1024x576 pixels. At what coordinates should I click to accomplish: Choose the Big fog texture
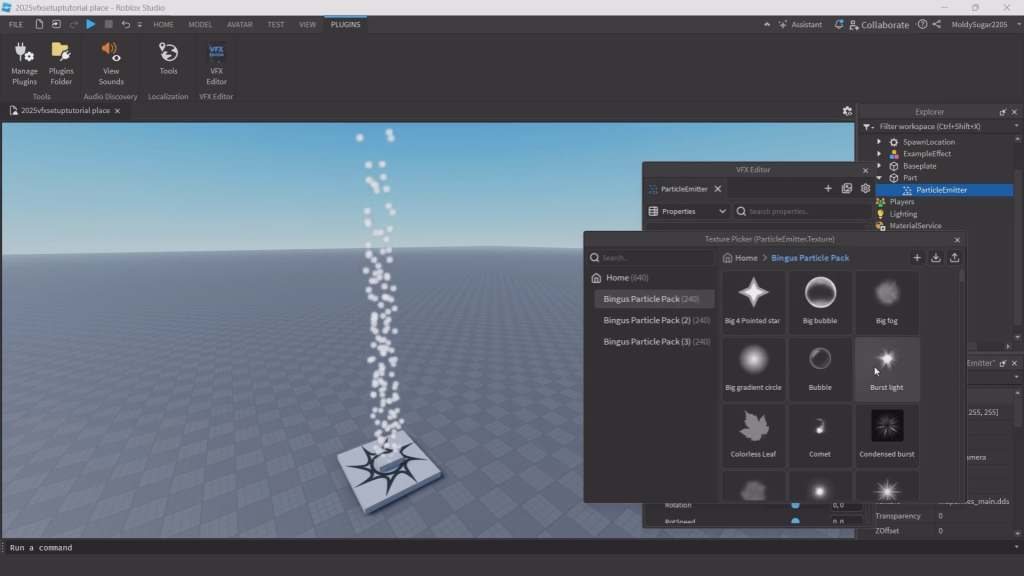pyautogui.click(x=887, y=302)
